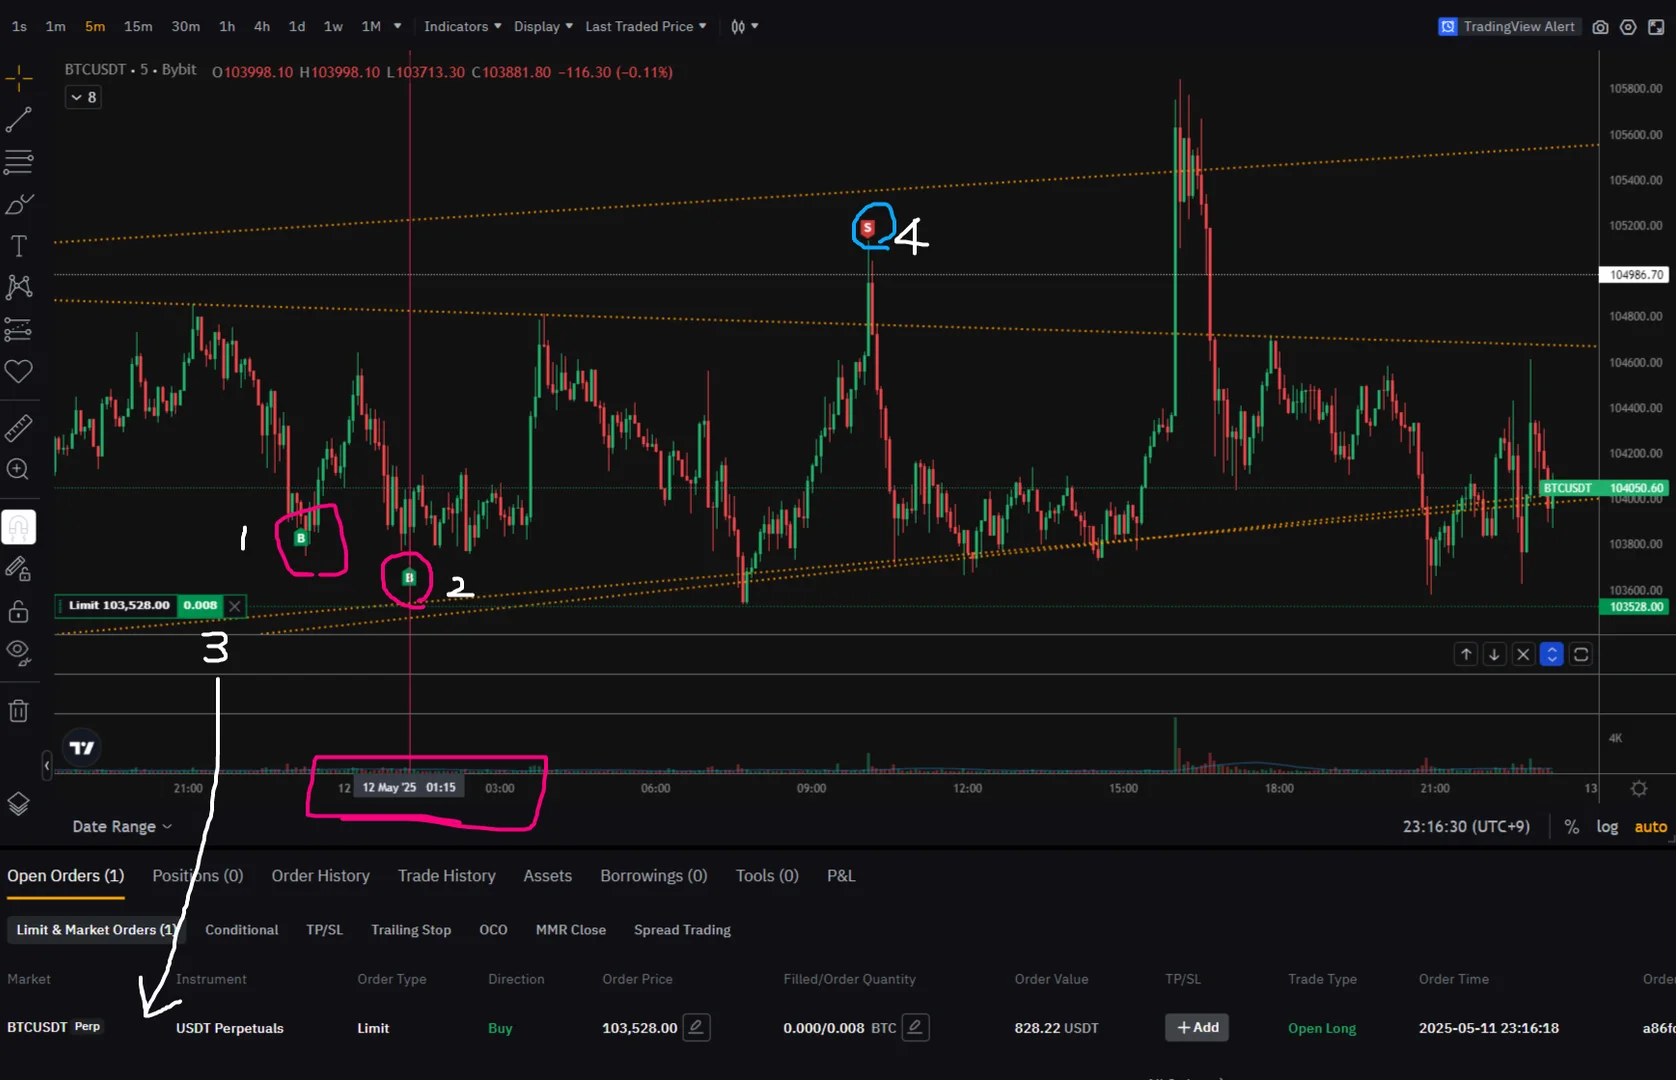Screen dimensions: 1676x1080
Task: Open the Borrowings (0) tab
Action: click(x=654, y=876)
